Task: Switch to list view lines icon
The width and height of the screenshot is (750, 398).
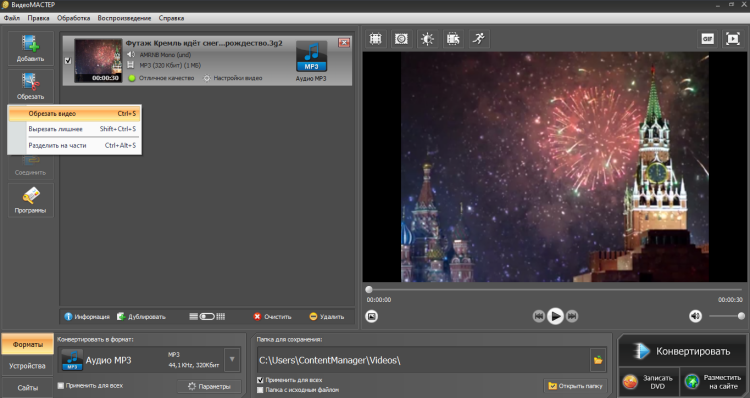Action: [x=193, y=317]
